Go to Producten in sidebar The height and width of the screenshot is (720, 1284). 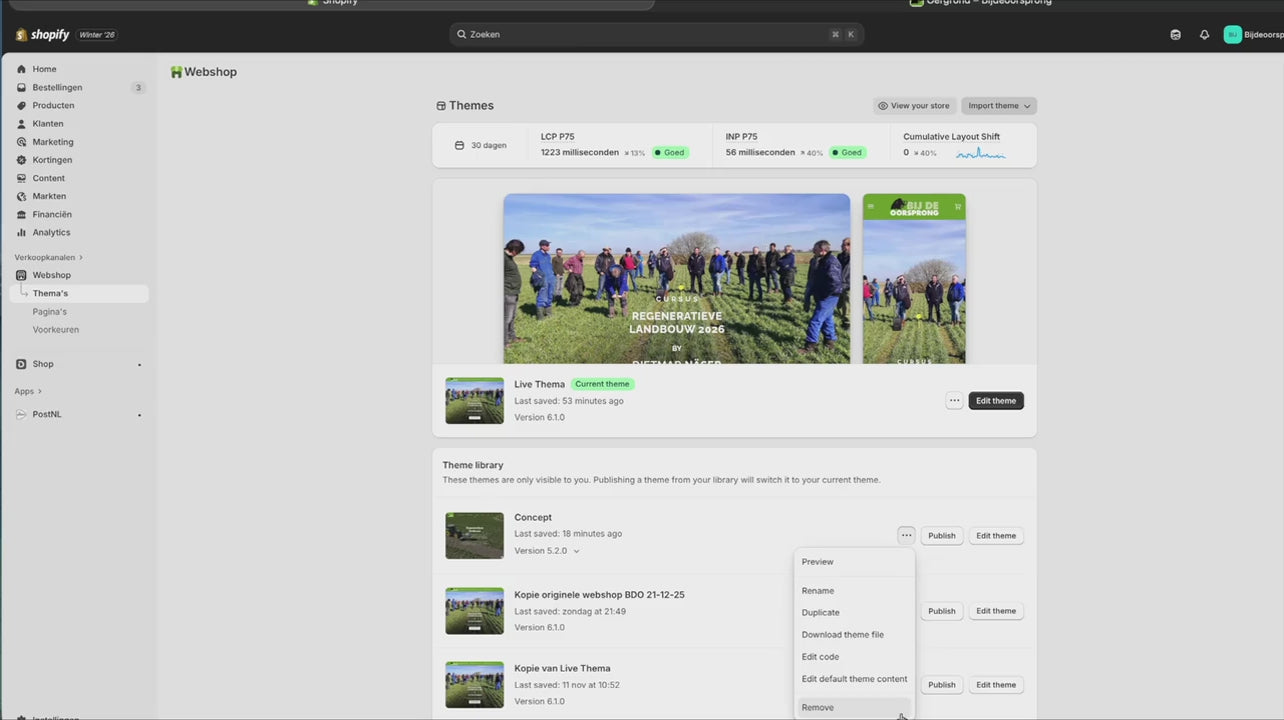[53, 105]
